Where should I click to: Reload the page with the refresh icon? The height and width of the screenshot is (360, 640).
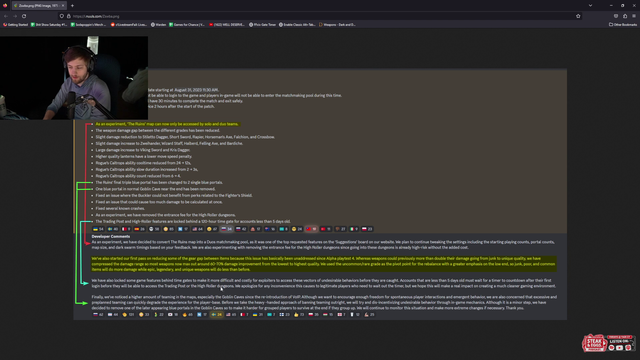[24, 16]
